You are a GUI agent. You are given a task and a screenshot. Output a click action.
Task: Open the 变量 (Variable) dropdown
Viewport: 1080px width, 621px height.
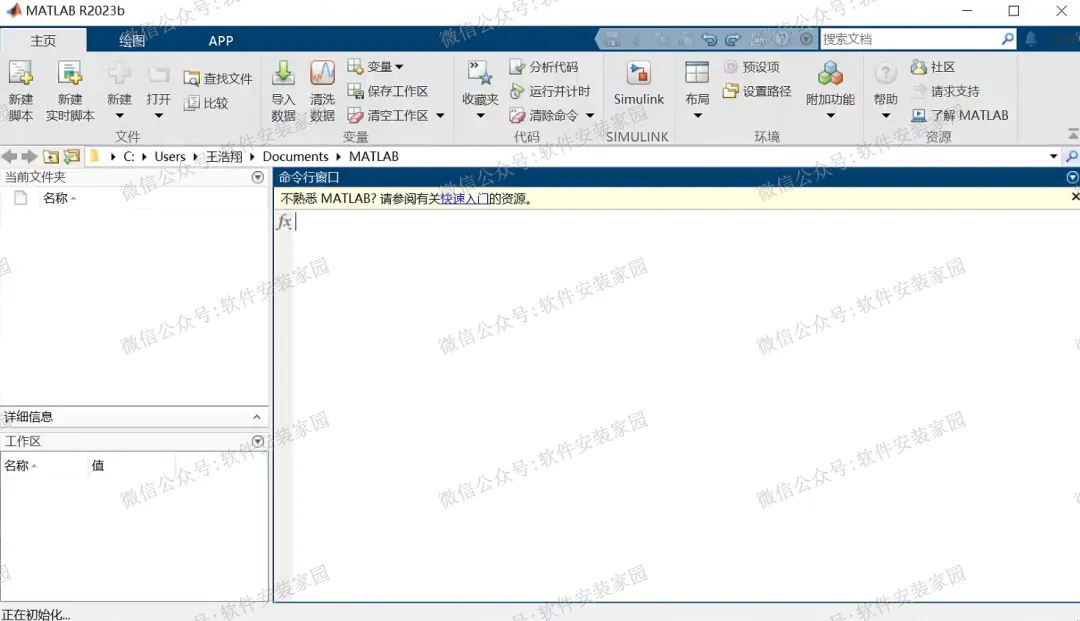(x=375, y=67)
